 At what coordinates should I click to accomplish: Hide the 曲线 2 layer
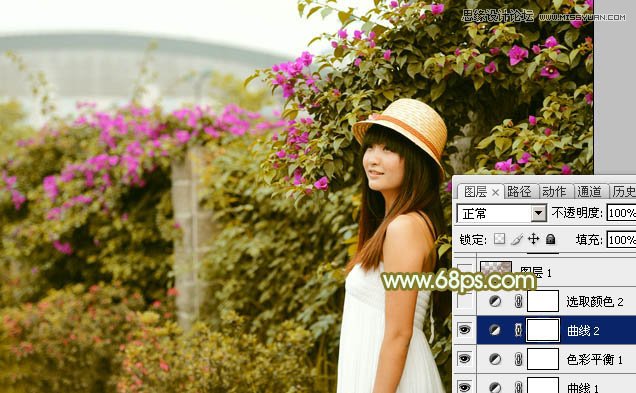[x=464, y=330]
